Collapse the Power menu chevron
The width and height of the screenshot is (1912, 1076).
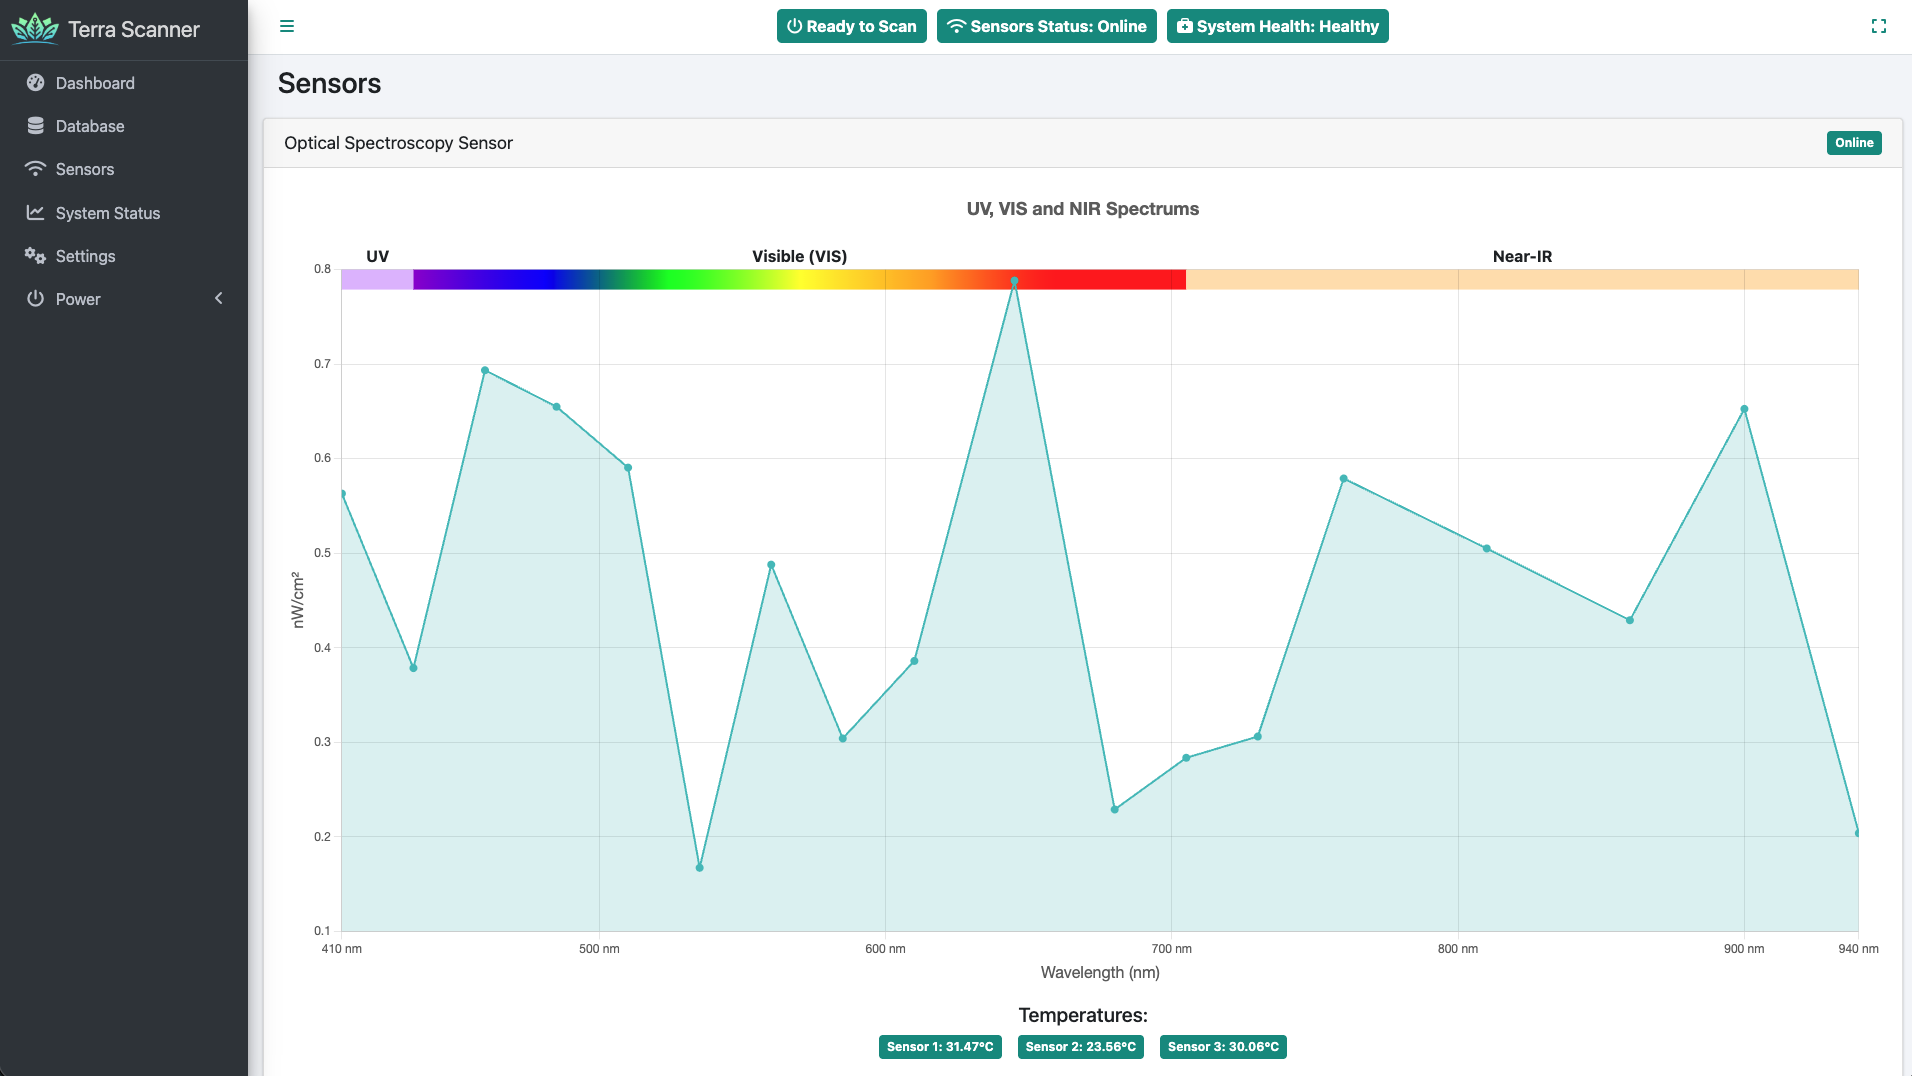[218, 298]
